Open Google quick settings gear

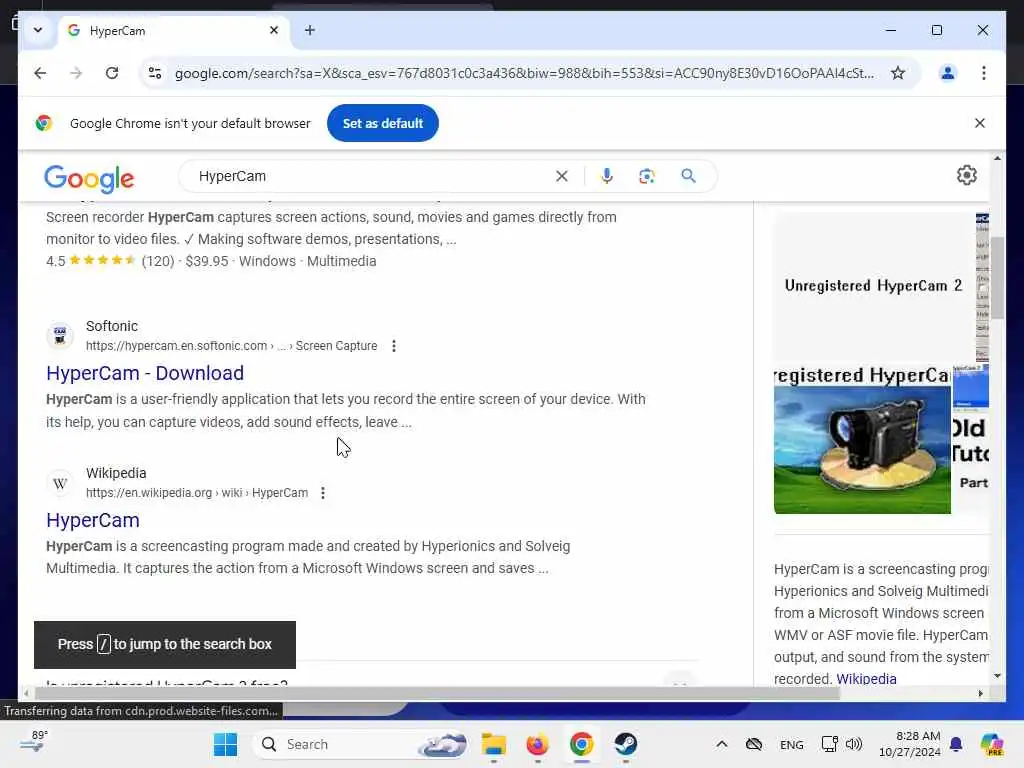(967, 175)
